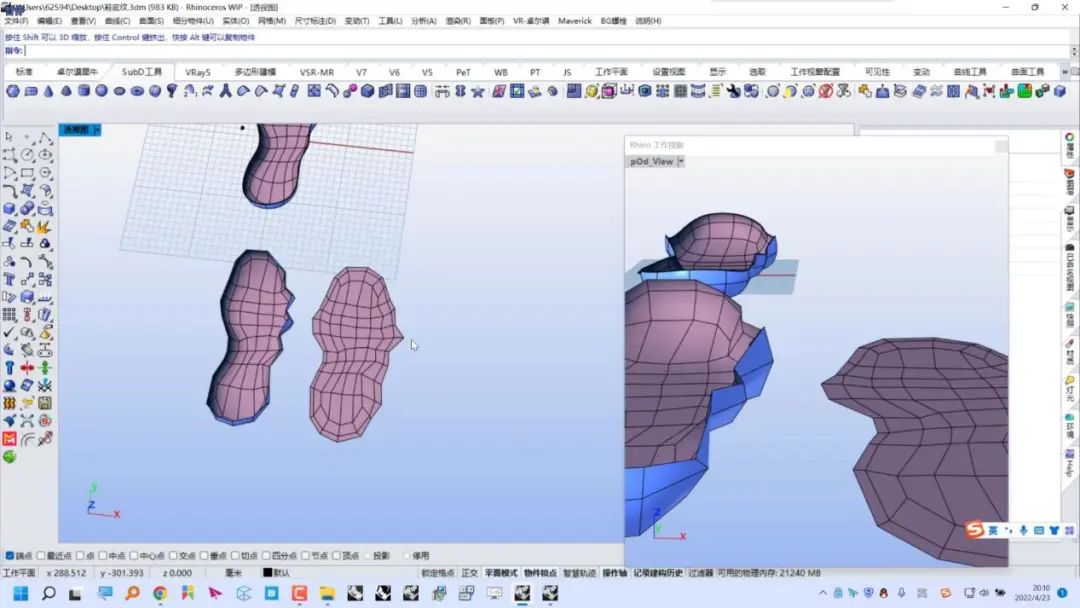Viewport: 1080px width, 608px height.
Task: Switch to the VSR-MR toolbar tab
Action: point(317,72)
